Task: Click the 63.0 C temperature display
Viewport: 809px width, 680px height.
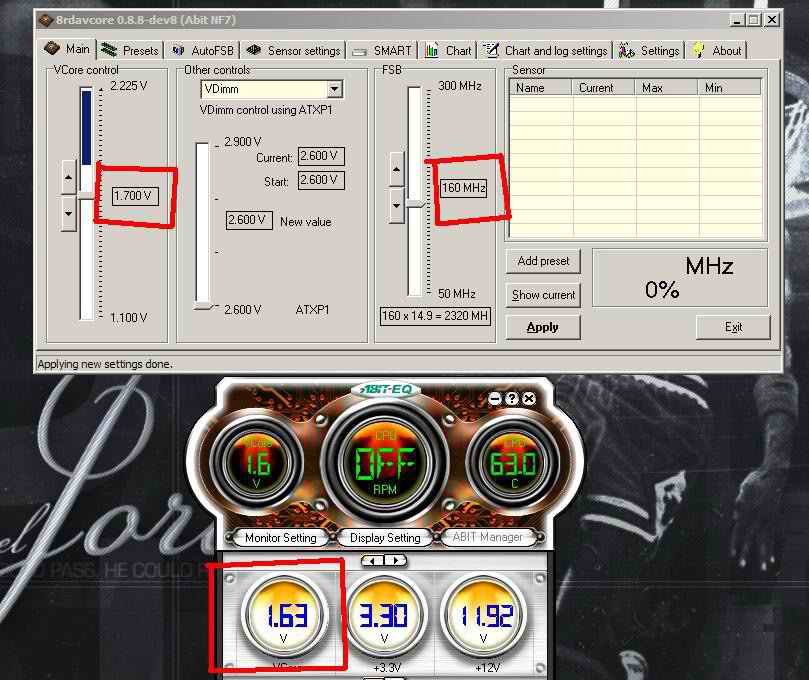Action: (513, 463)
